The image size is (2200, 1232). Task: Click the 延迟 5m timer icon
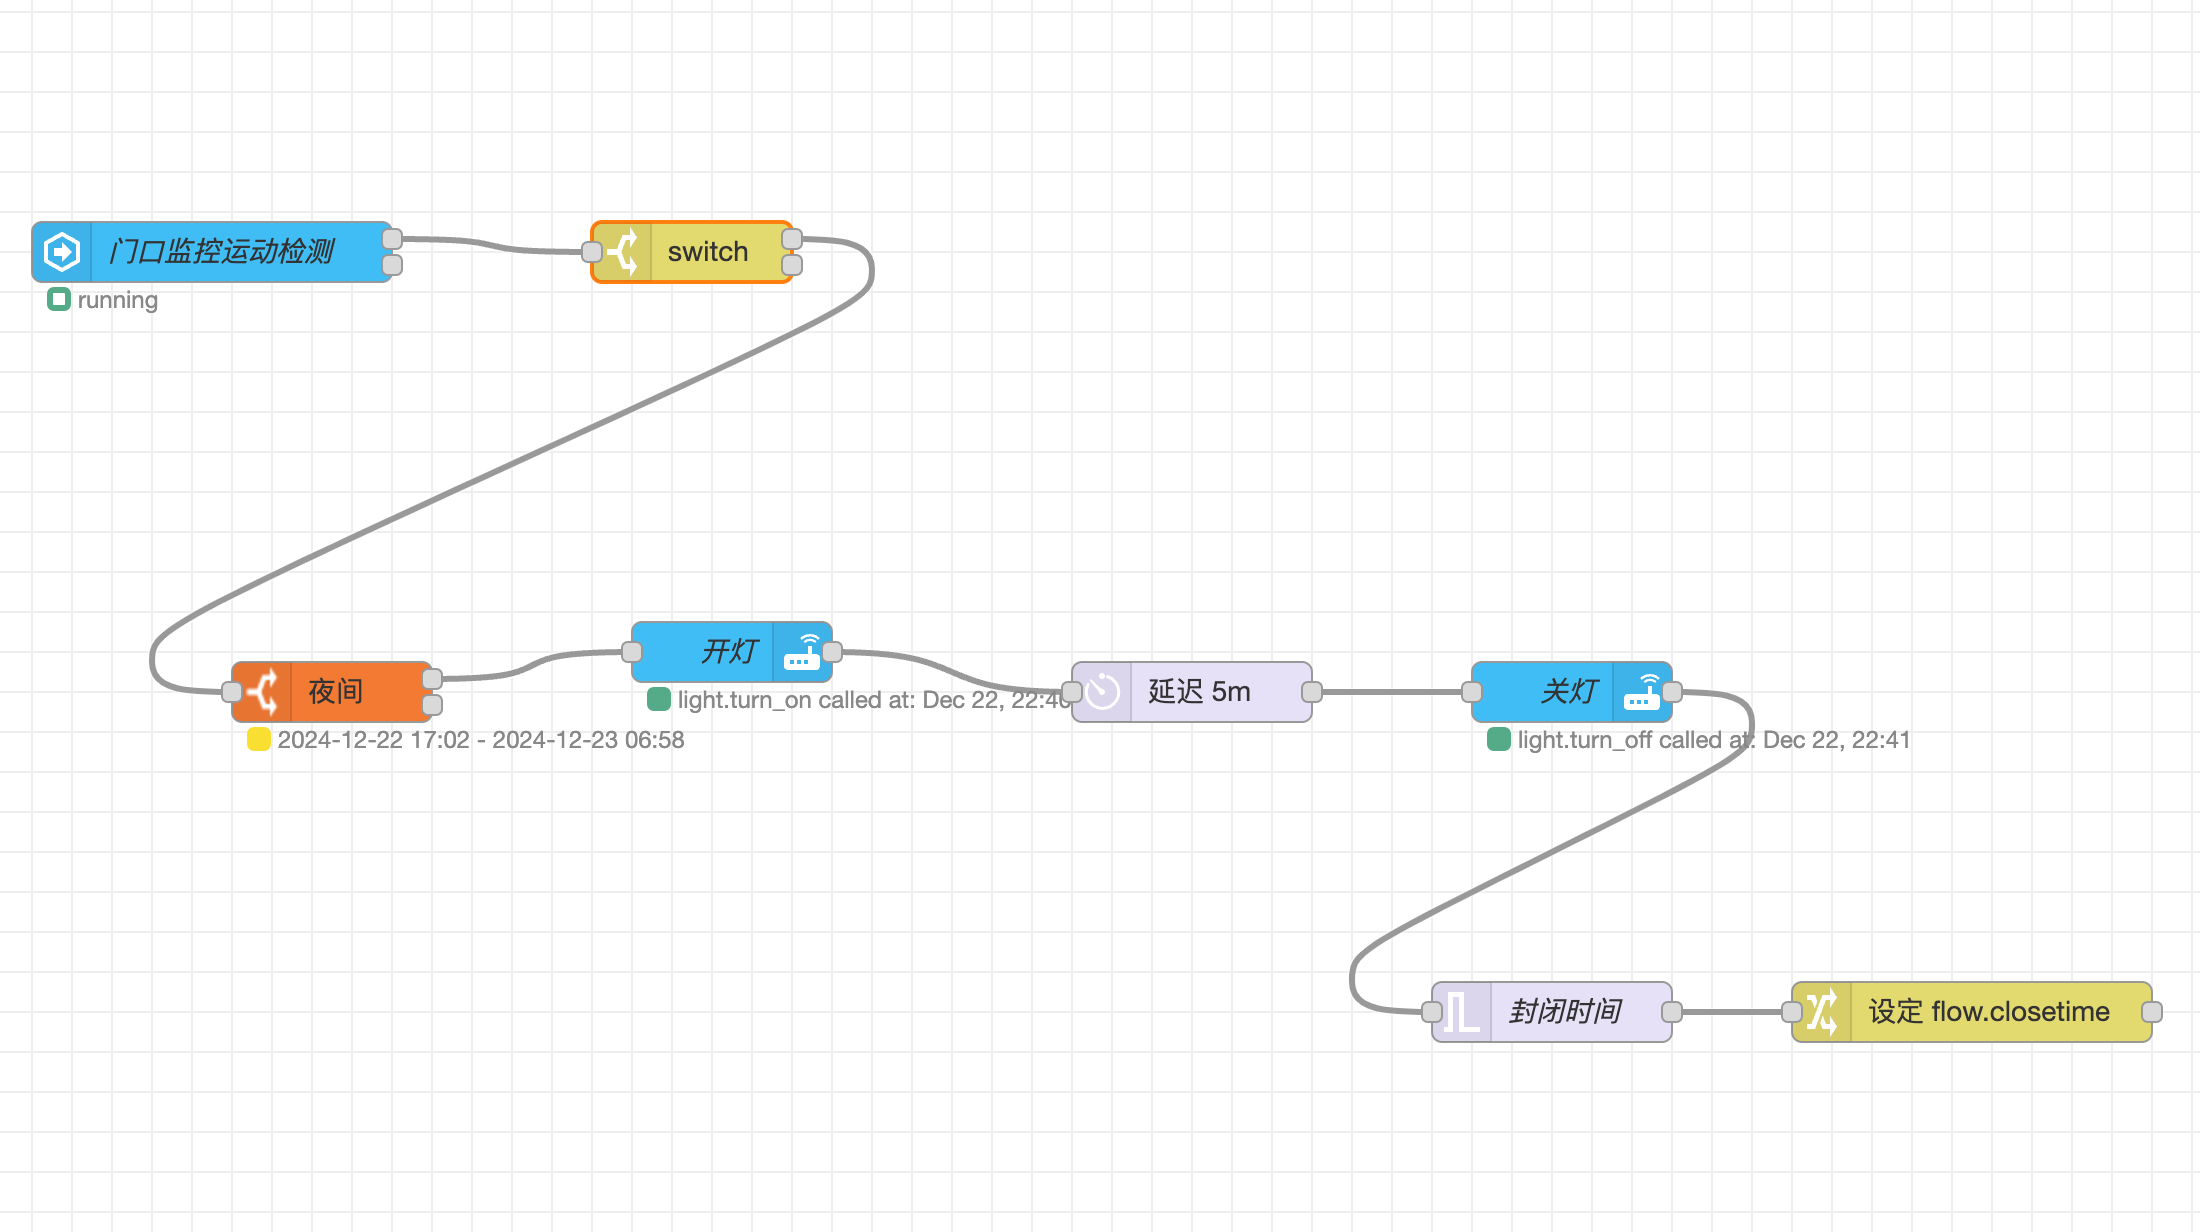[1103, 692]
